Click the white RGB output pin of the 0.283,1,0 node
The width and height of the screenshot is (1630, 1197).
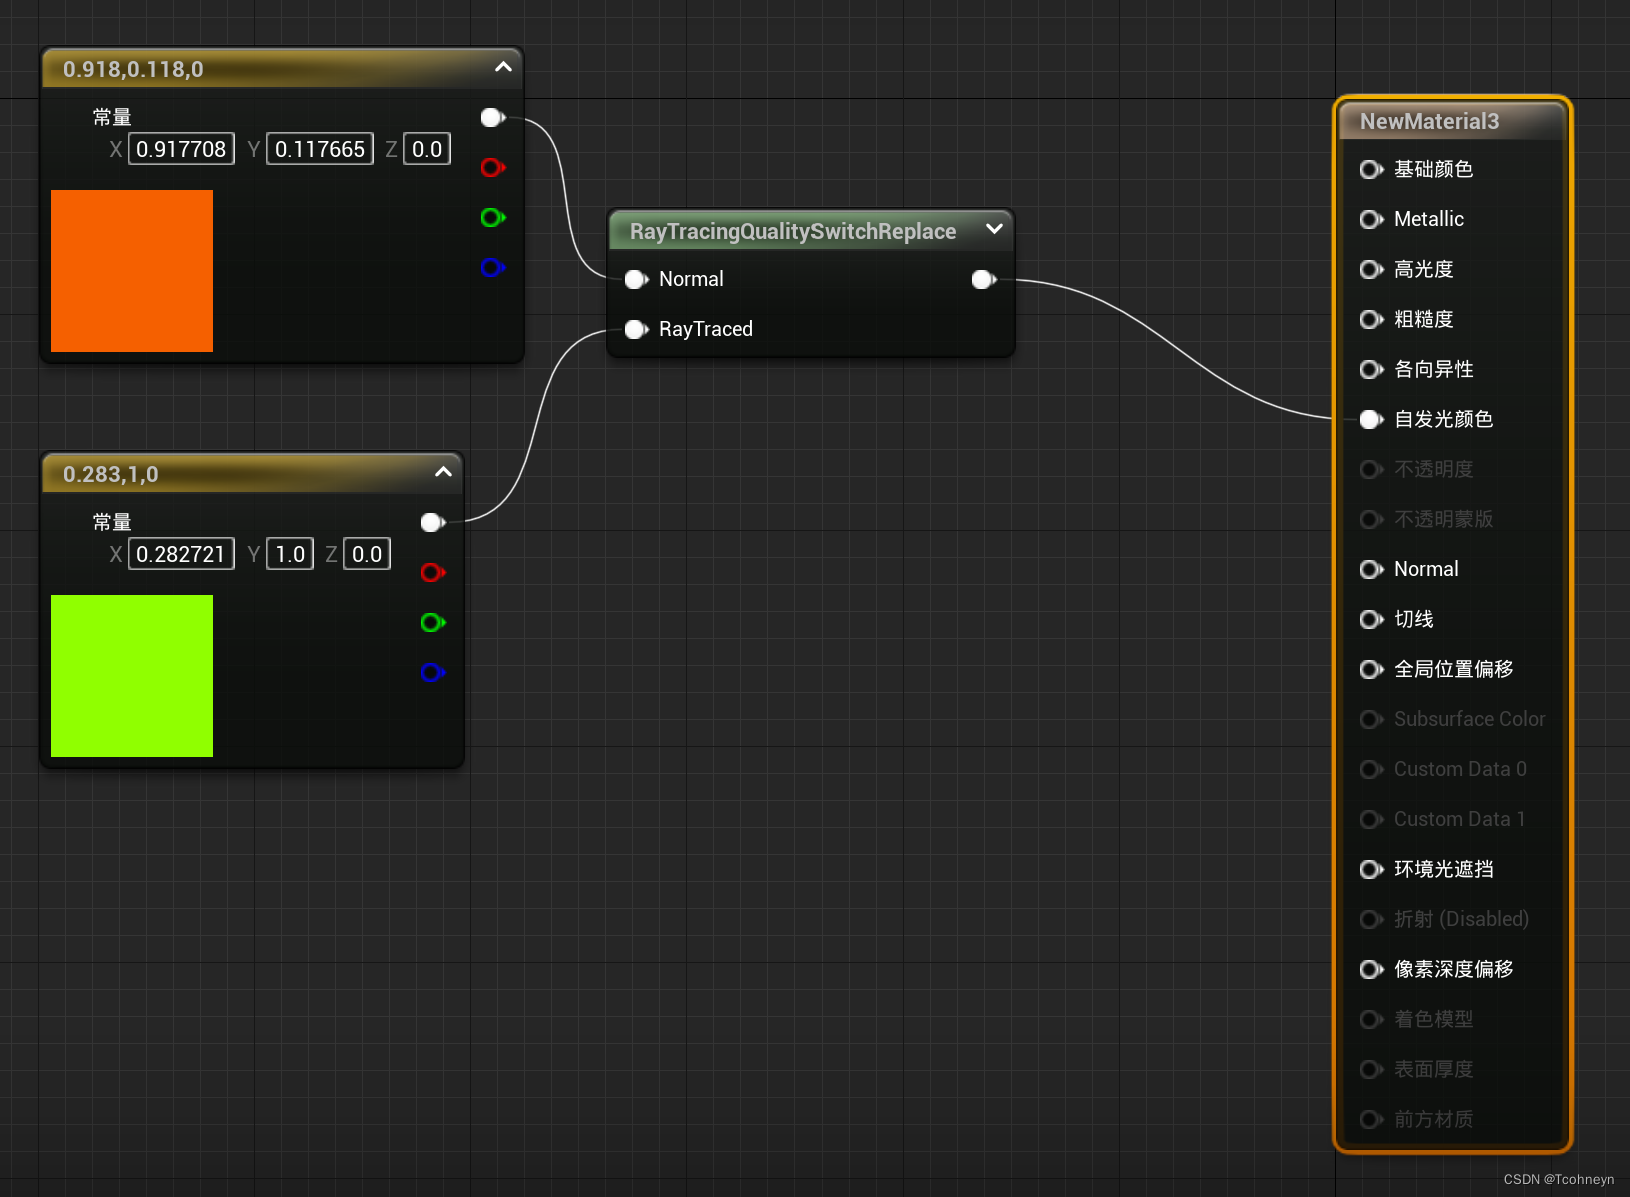[433, 523]
